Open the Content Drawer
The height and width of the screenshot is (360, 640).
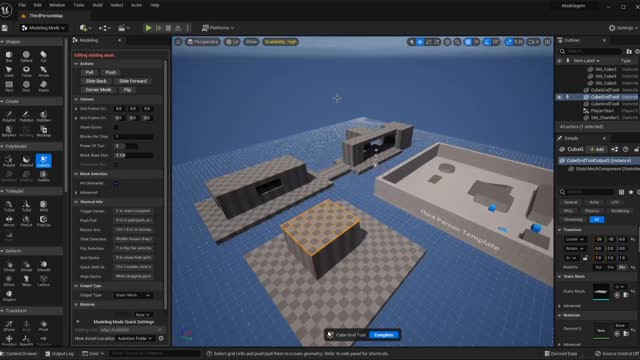tap(19, 353)
